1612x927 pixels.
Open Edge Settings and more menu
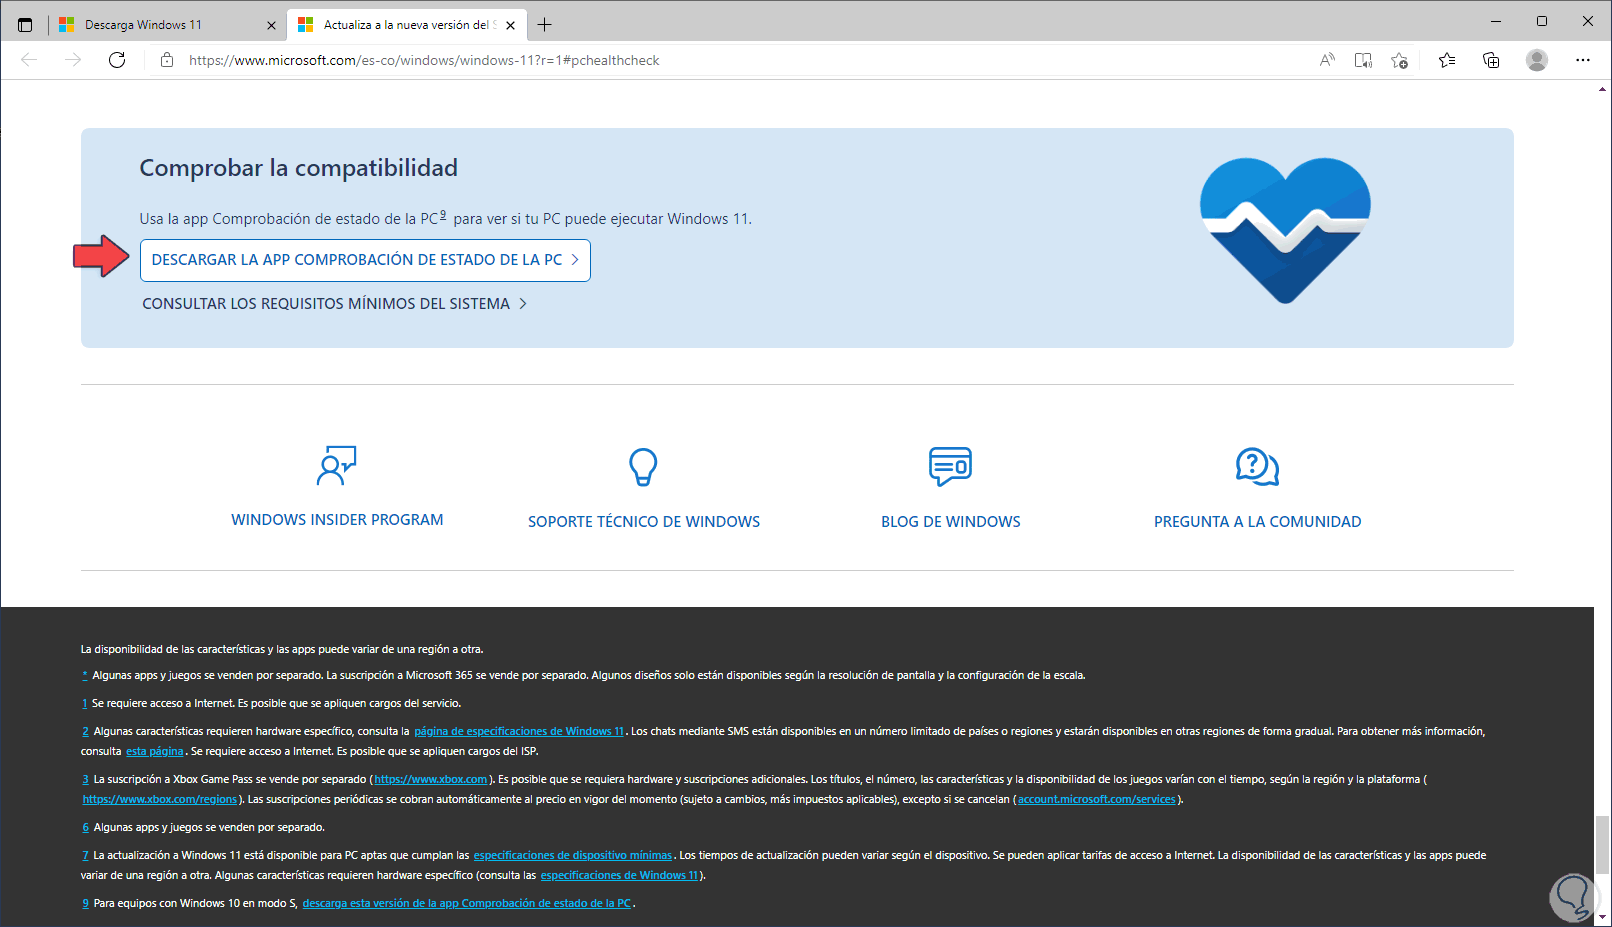point(1583,60)
